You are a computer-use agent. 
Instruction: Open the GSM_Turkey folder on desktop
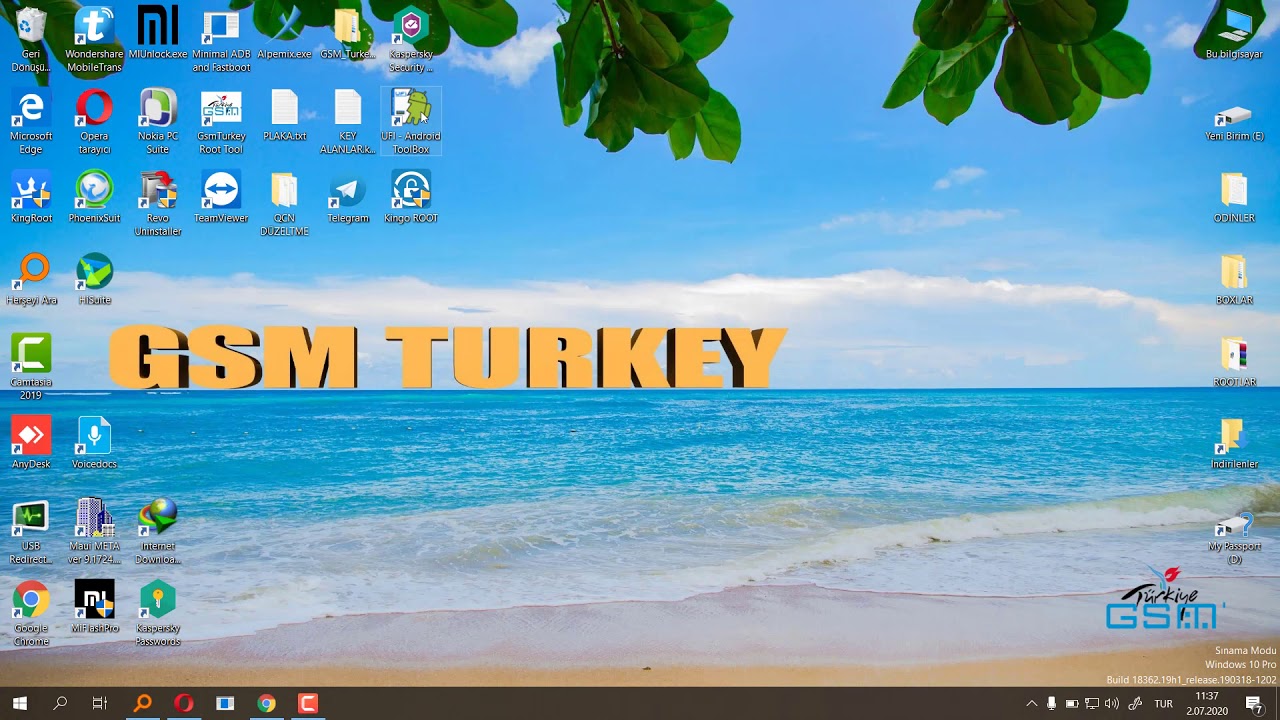[x=347, y=34]
